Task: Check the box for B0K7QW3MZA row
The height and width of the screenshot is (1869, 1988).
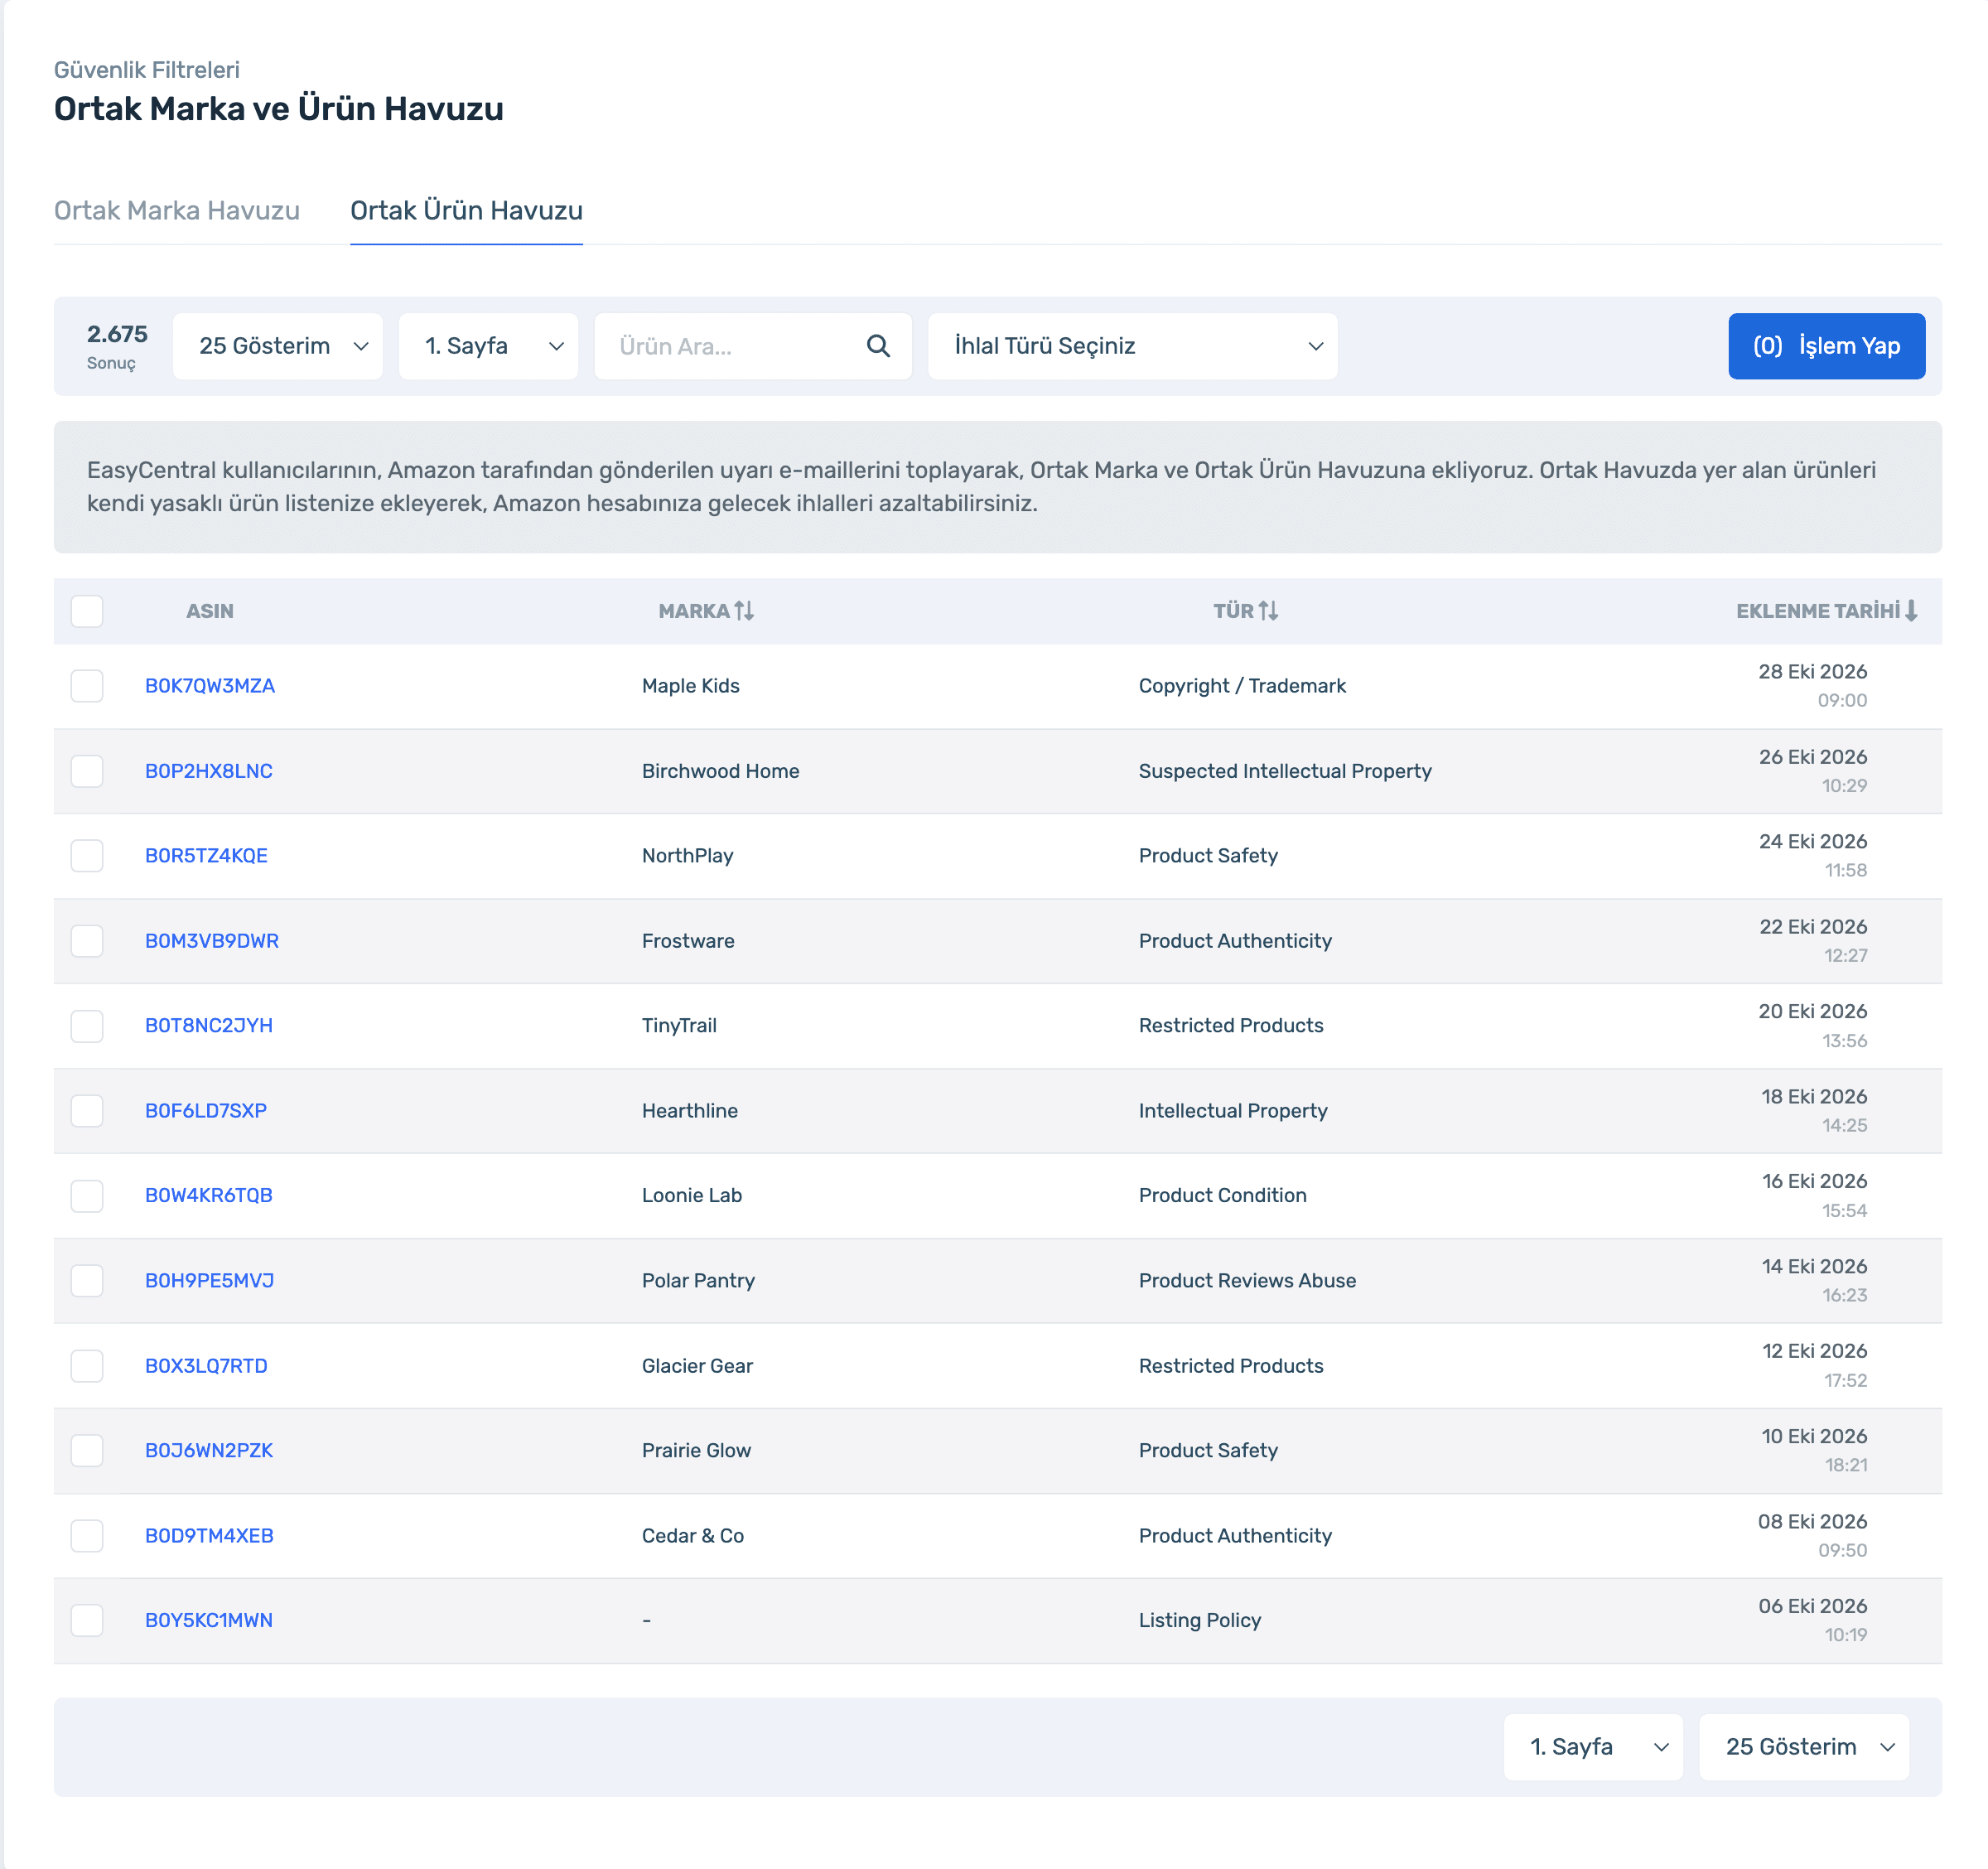Action: click(x=87, y=686)
